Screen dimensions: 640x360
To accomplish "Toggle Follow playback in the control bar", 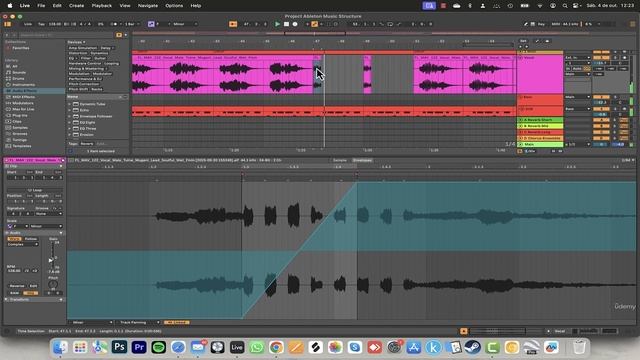I will click(x=233, y=24).
